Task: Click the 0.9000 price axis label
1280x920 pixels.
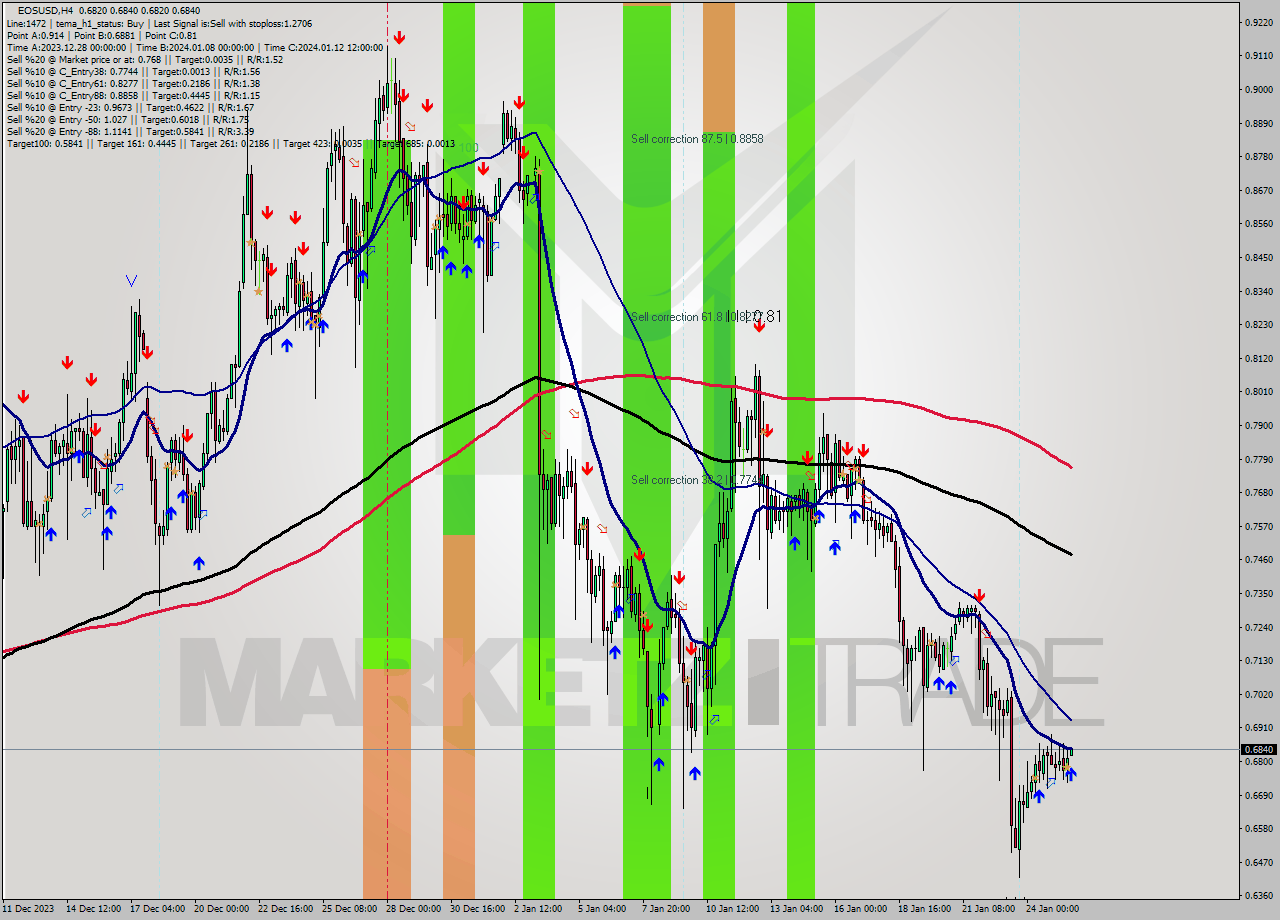Action: pos(1259,90)
